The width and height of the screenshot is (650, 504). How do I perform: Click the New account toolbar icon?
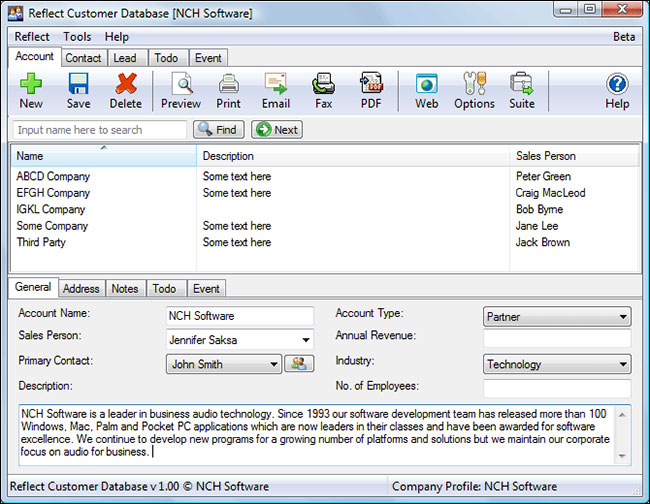31,86
